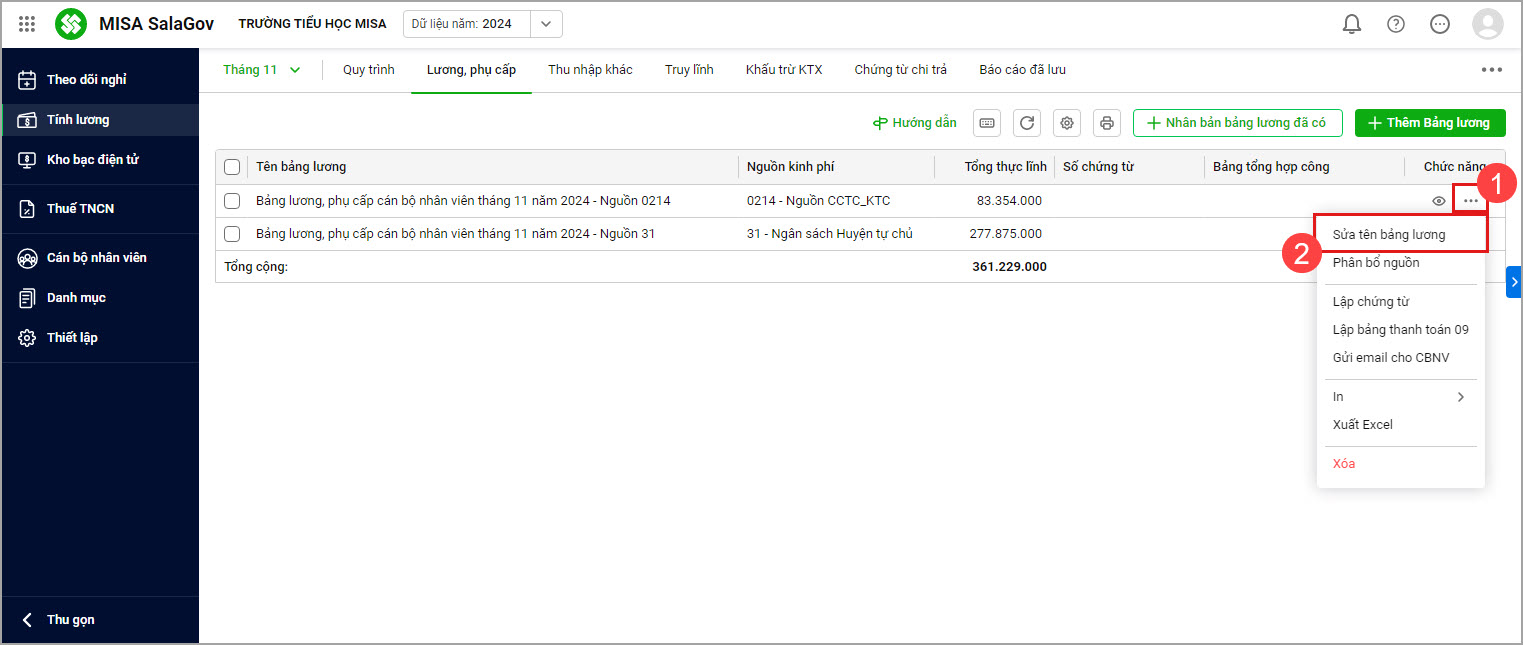Open table settings gear icon
Viewport: 1523px width, 645px height.
tap(1067, 123)
